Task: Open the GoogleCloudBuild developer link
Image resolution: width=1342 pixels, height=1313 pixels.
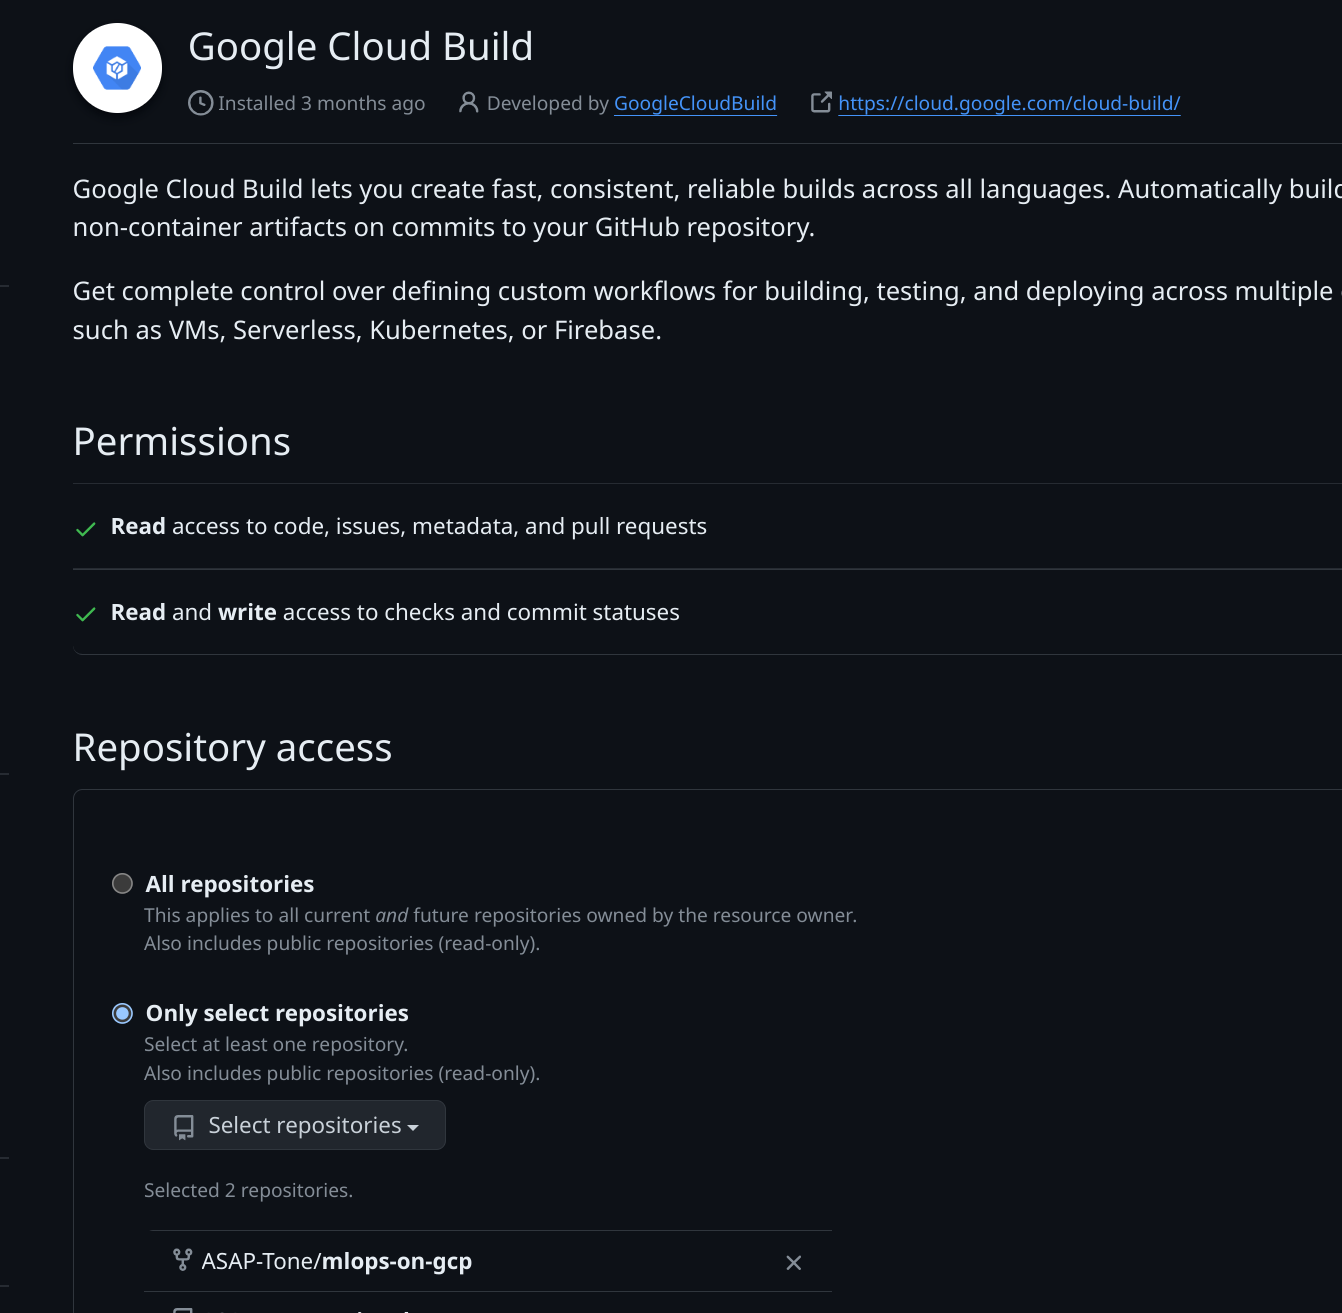Action: (695, 103)
